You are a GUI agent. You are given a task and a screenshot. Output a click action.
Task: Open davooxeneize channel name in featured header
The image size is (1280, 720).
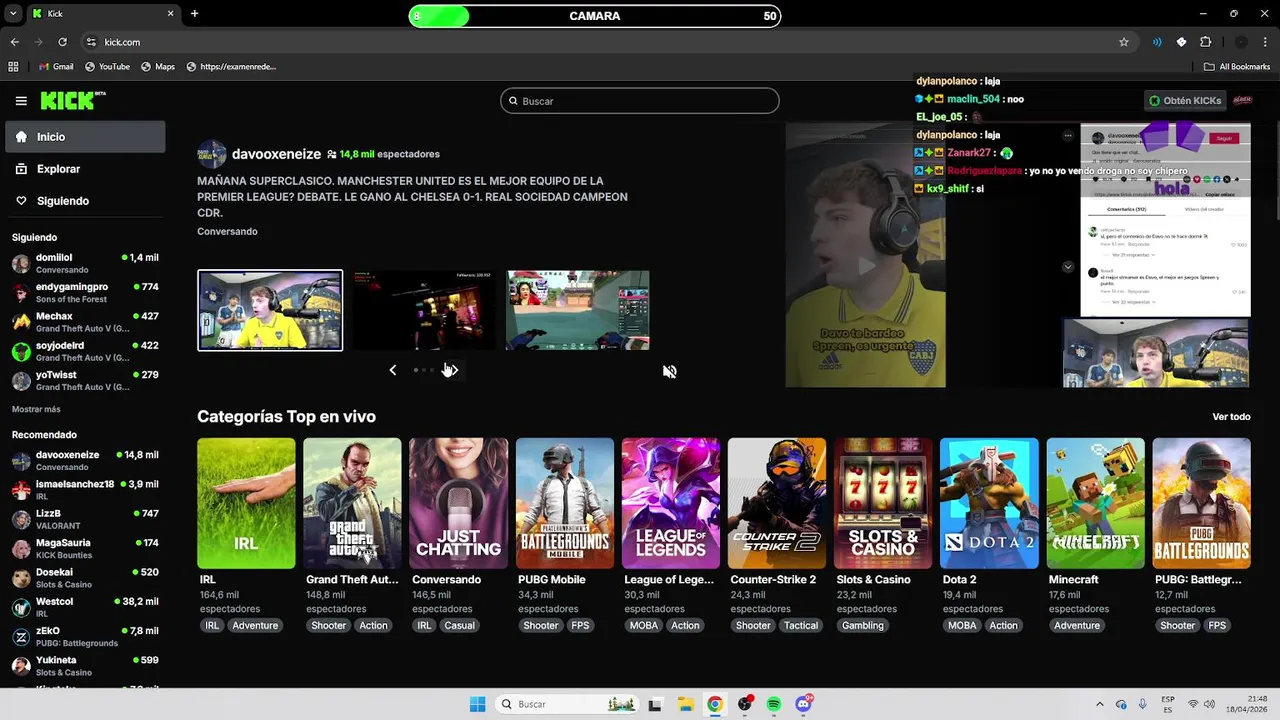click(x=276, y=154)
